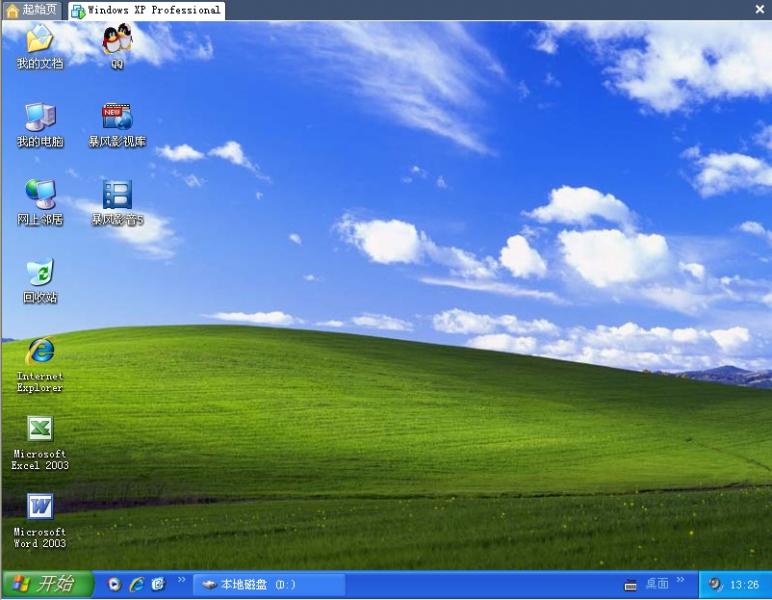
Task: Launch Internet Explorer from Quick Launch
Action: (x=136, y=584)
